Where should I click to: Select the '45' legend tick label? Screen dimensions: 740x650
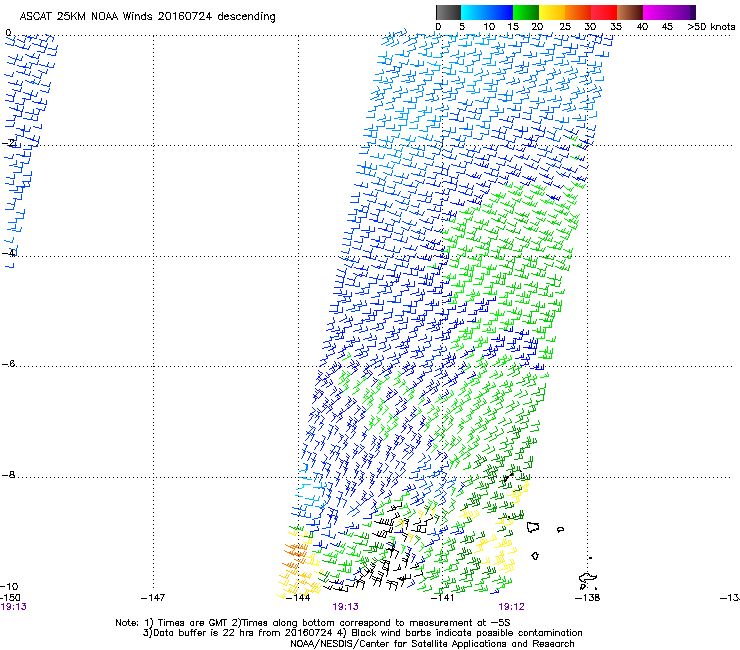point(667,27)
